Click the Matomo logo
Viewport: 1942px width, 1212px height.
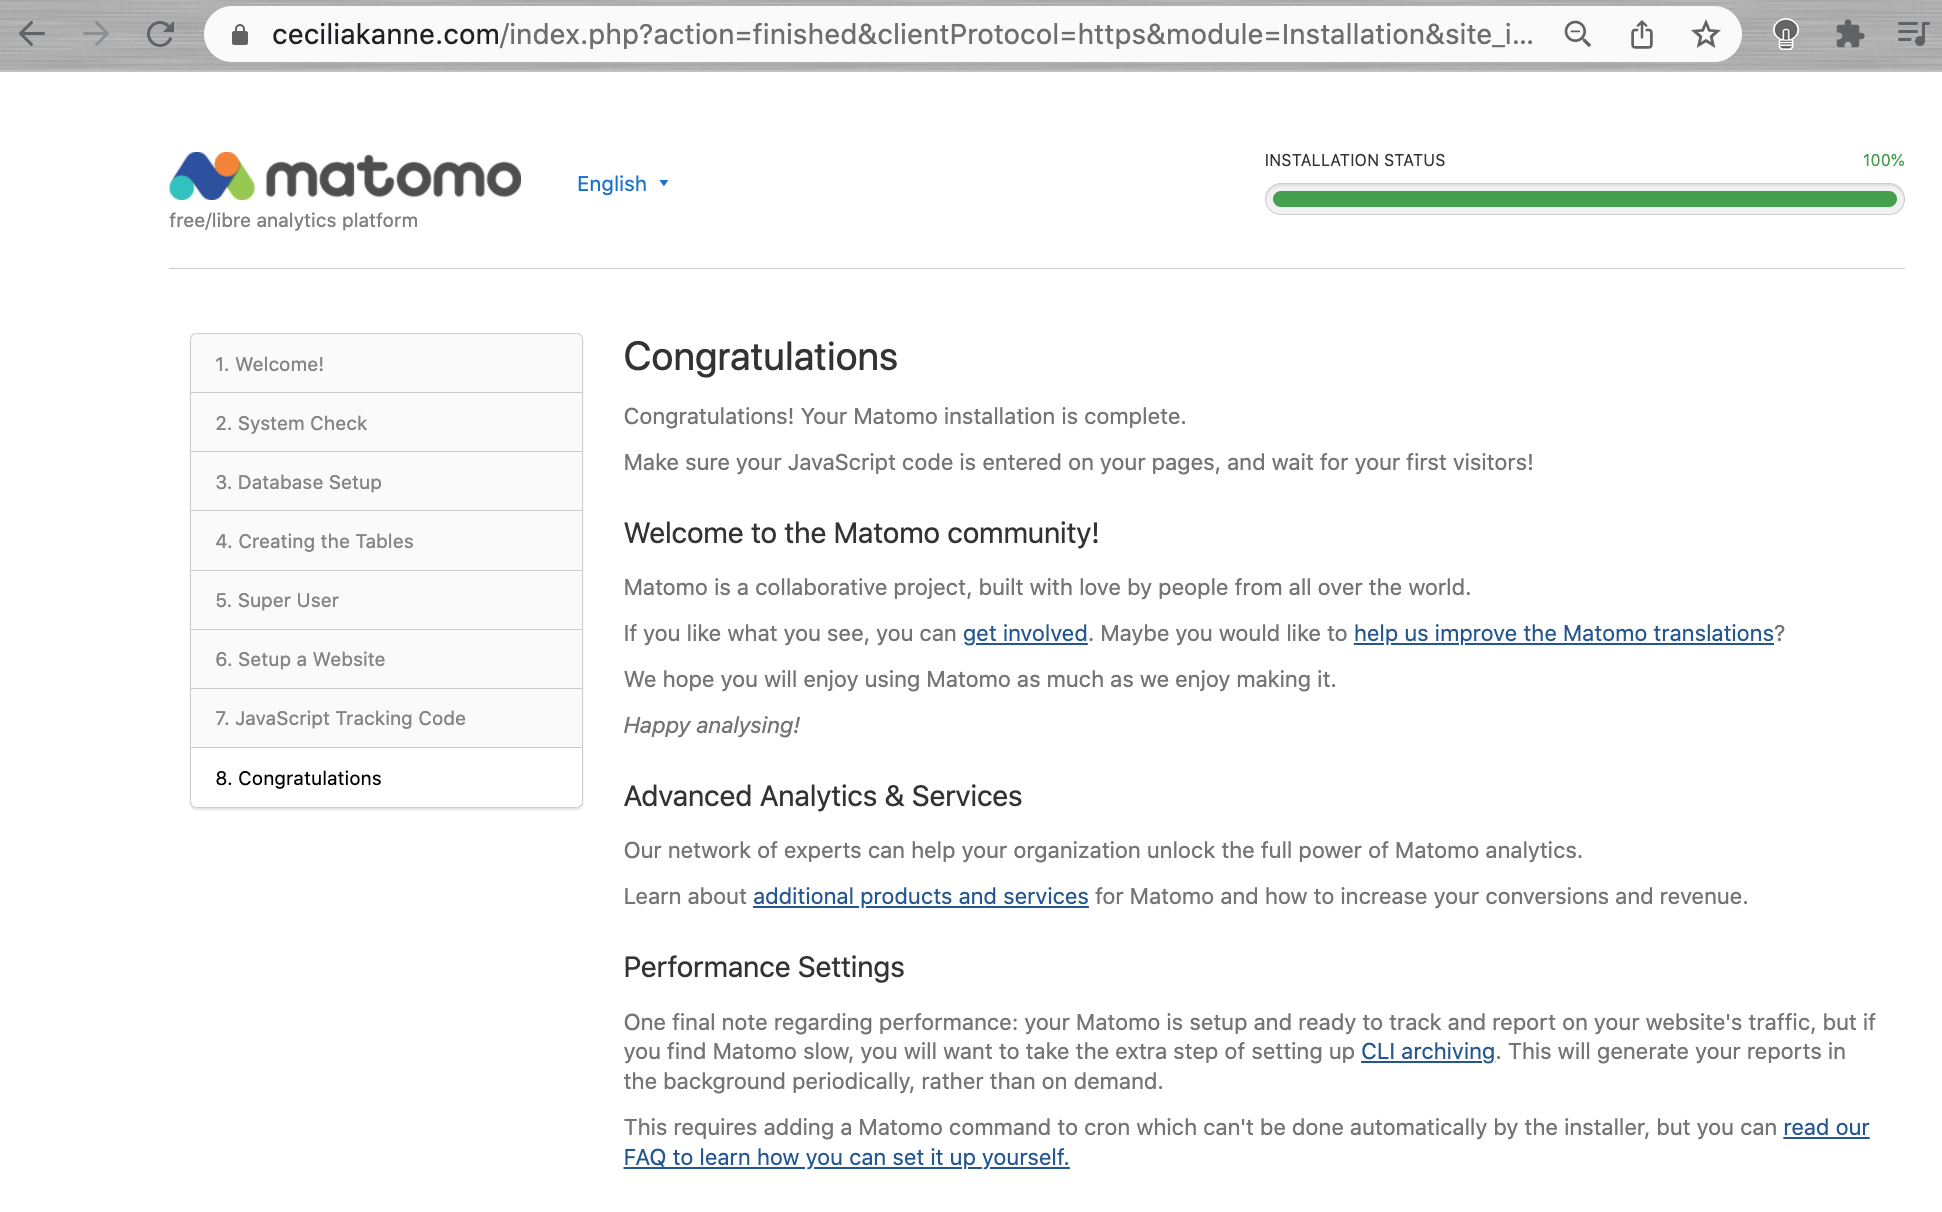pos(345,176)
